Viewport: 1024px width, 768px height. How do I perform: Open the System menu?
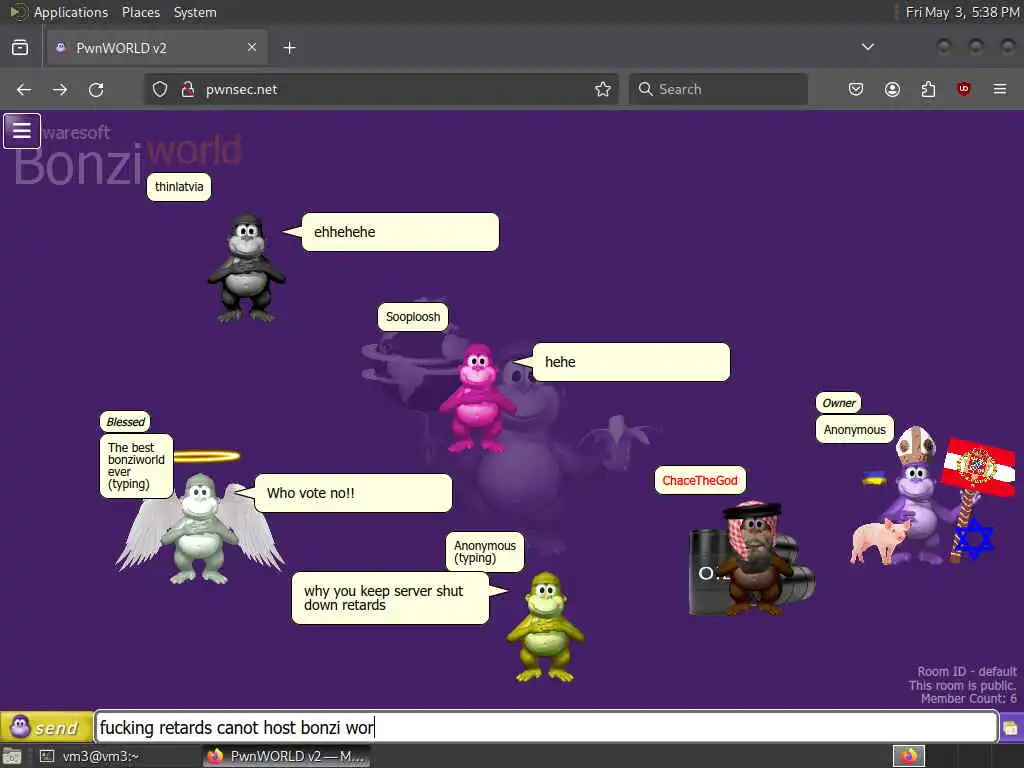point(195,12)
